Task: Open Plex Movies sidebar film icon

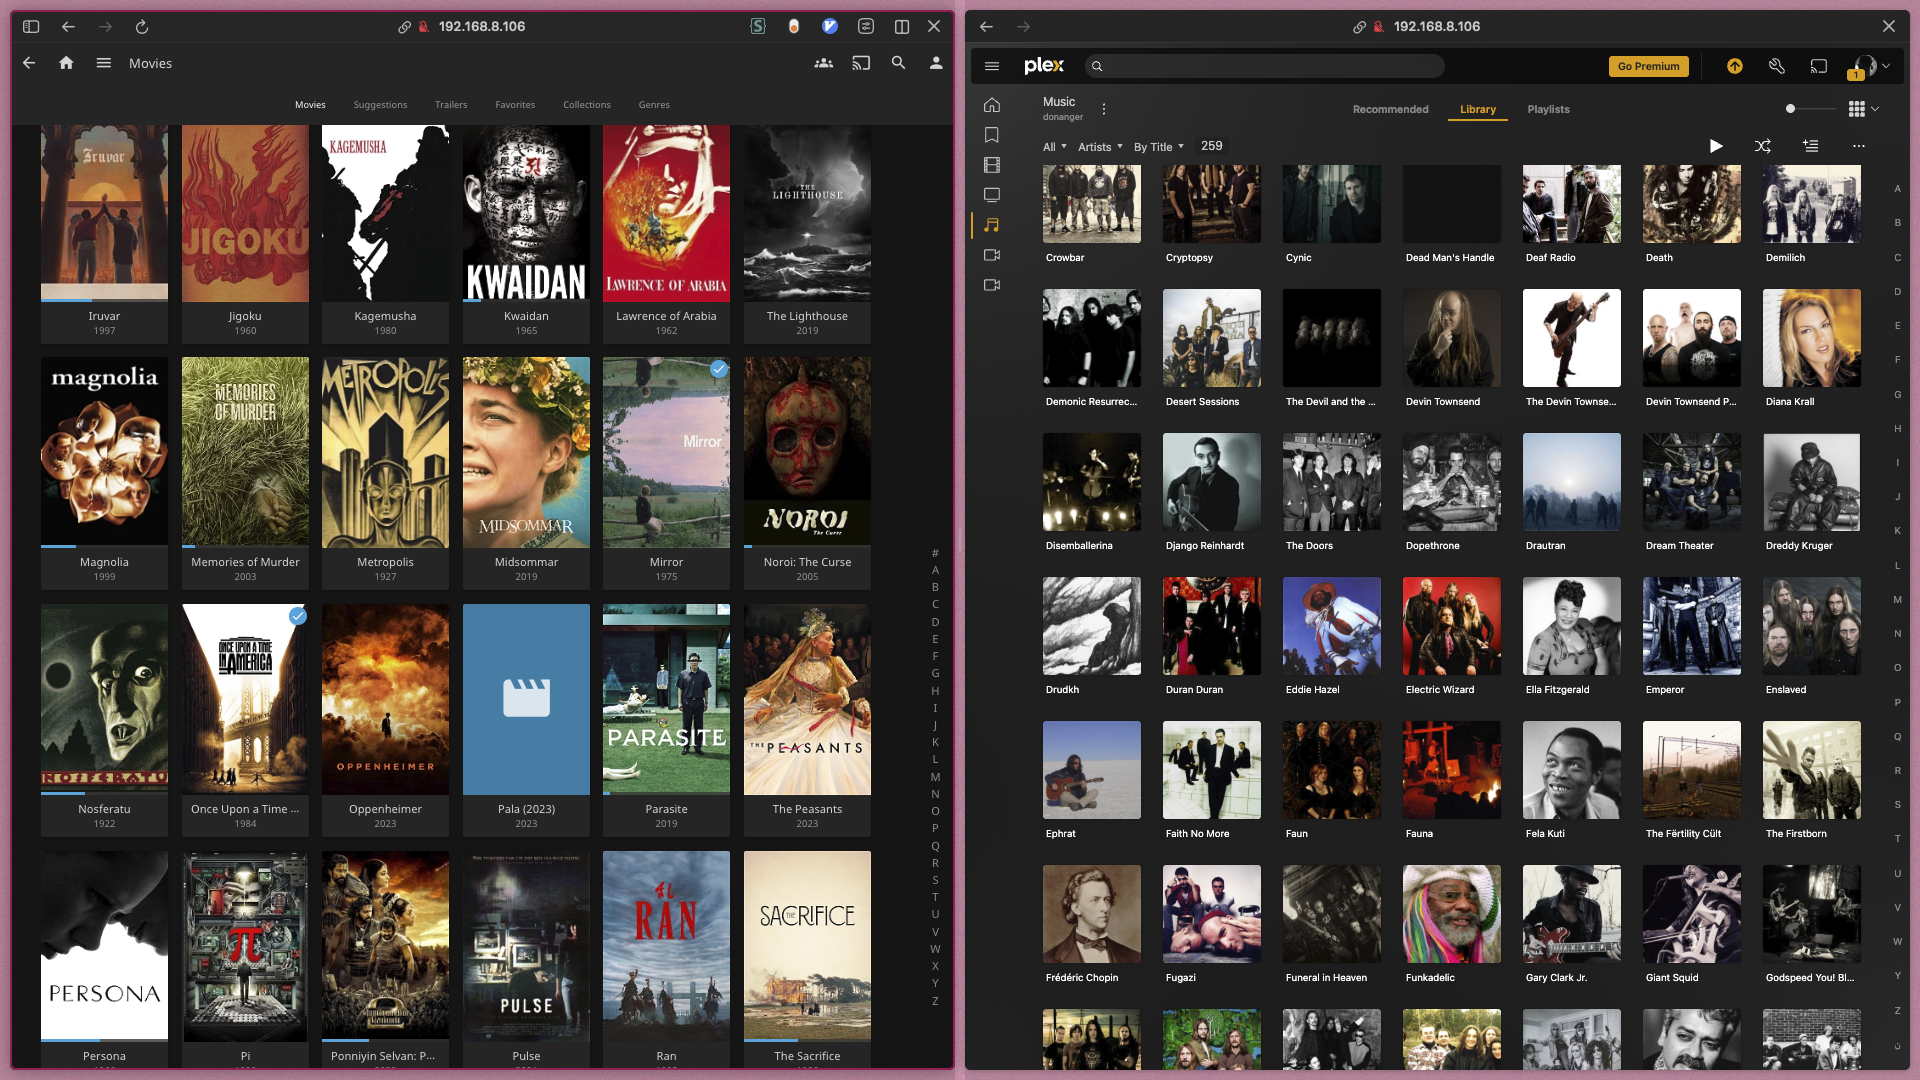Action: coord(991,165)
